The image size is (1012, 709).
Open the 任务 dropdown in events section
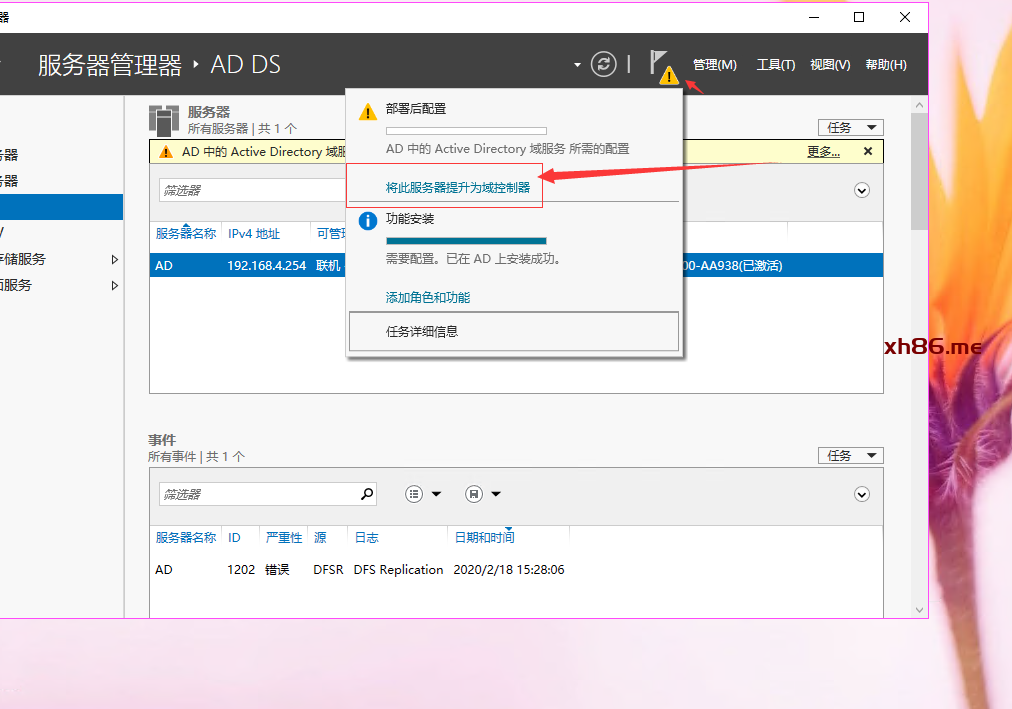tap(850, 455)
